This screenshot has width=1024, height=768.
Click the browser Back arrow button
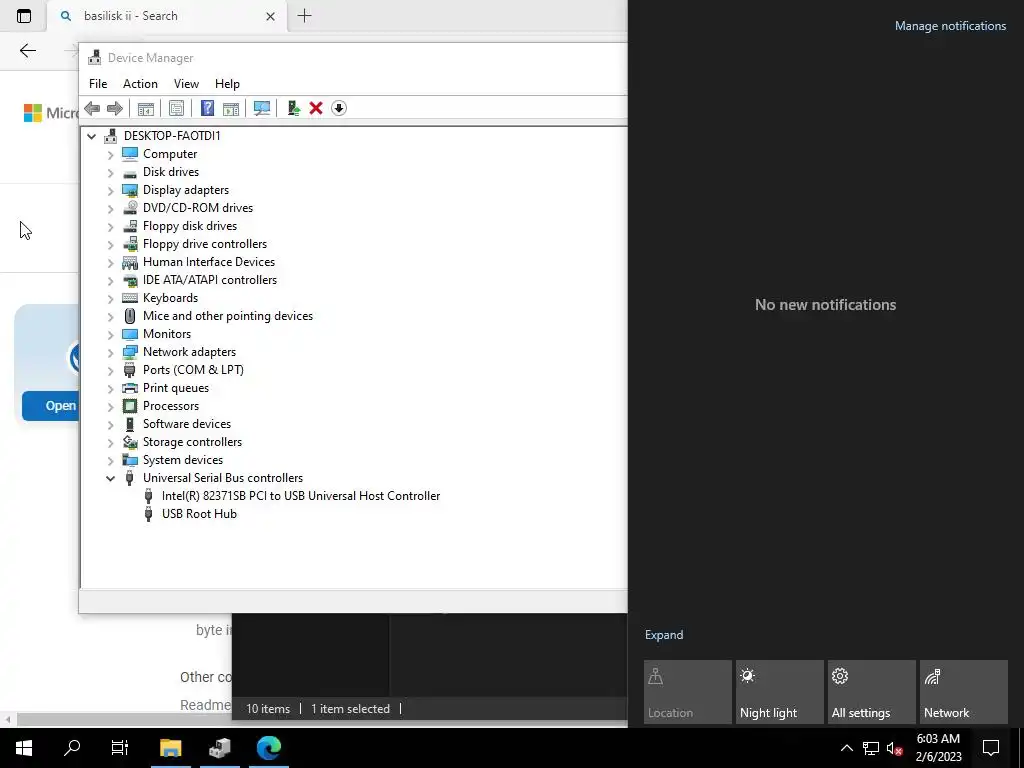point(27,51)
